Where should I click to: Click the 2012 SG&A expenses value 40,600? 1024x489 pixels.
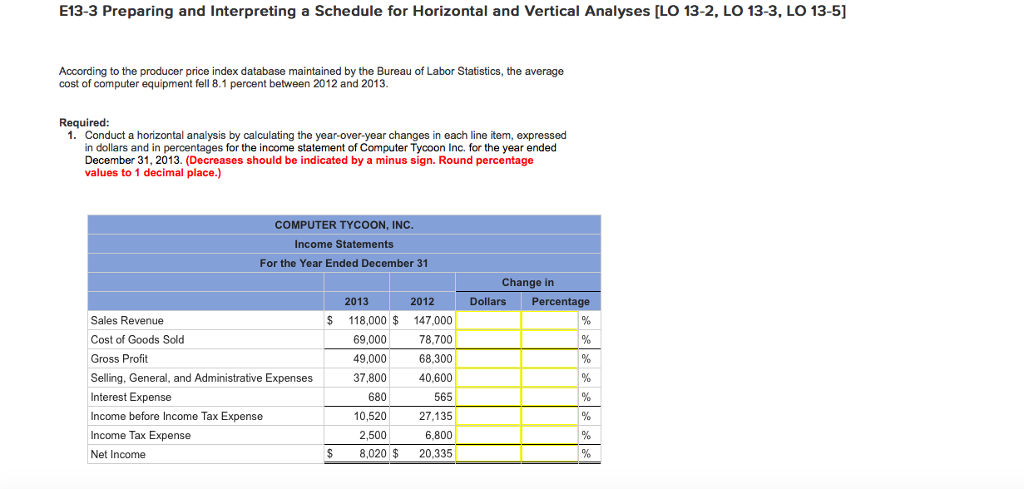tap(436, 377)
